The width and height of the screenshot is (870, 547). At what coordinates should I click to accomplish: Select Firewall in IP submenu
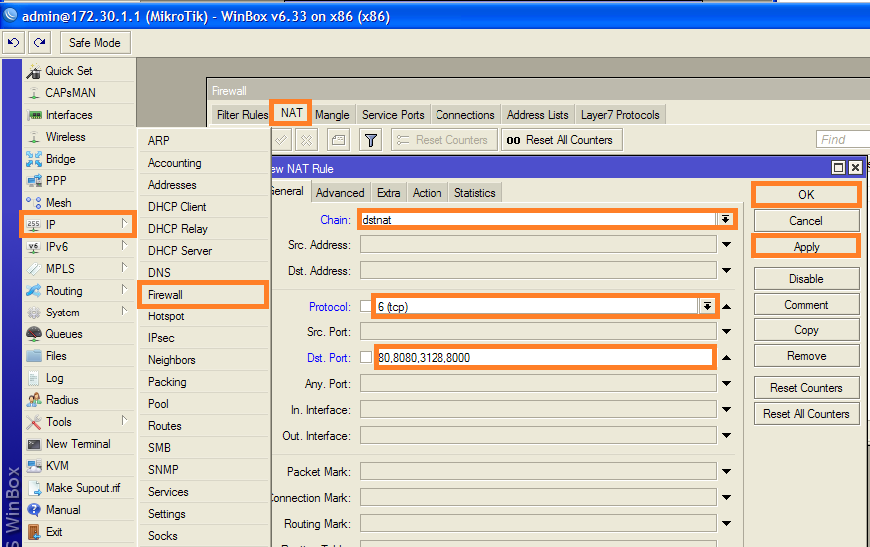tap(203, 295)
